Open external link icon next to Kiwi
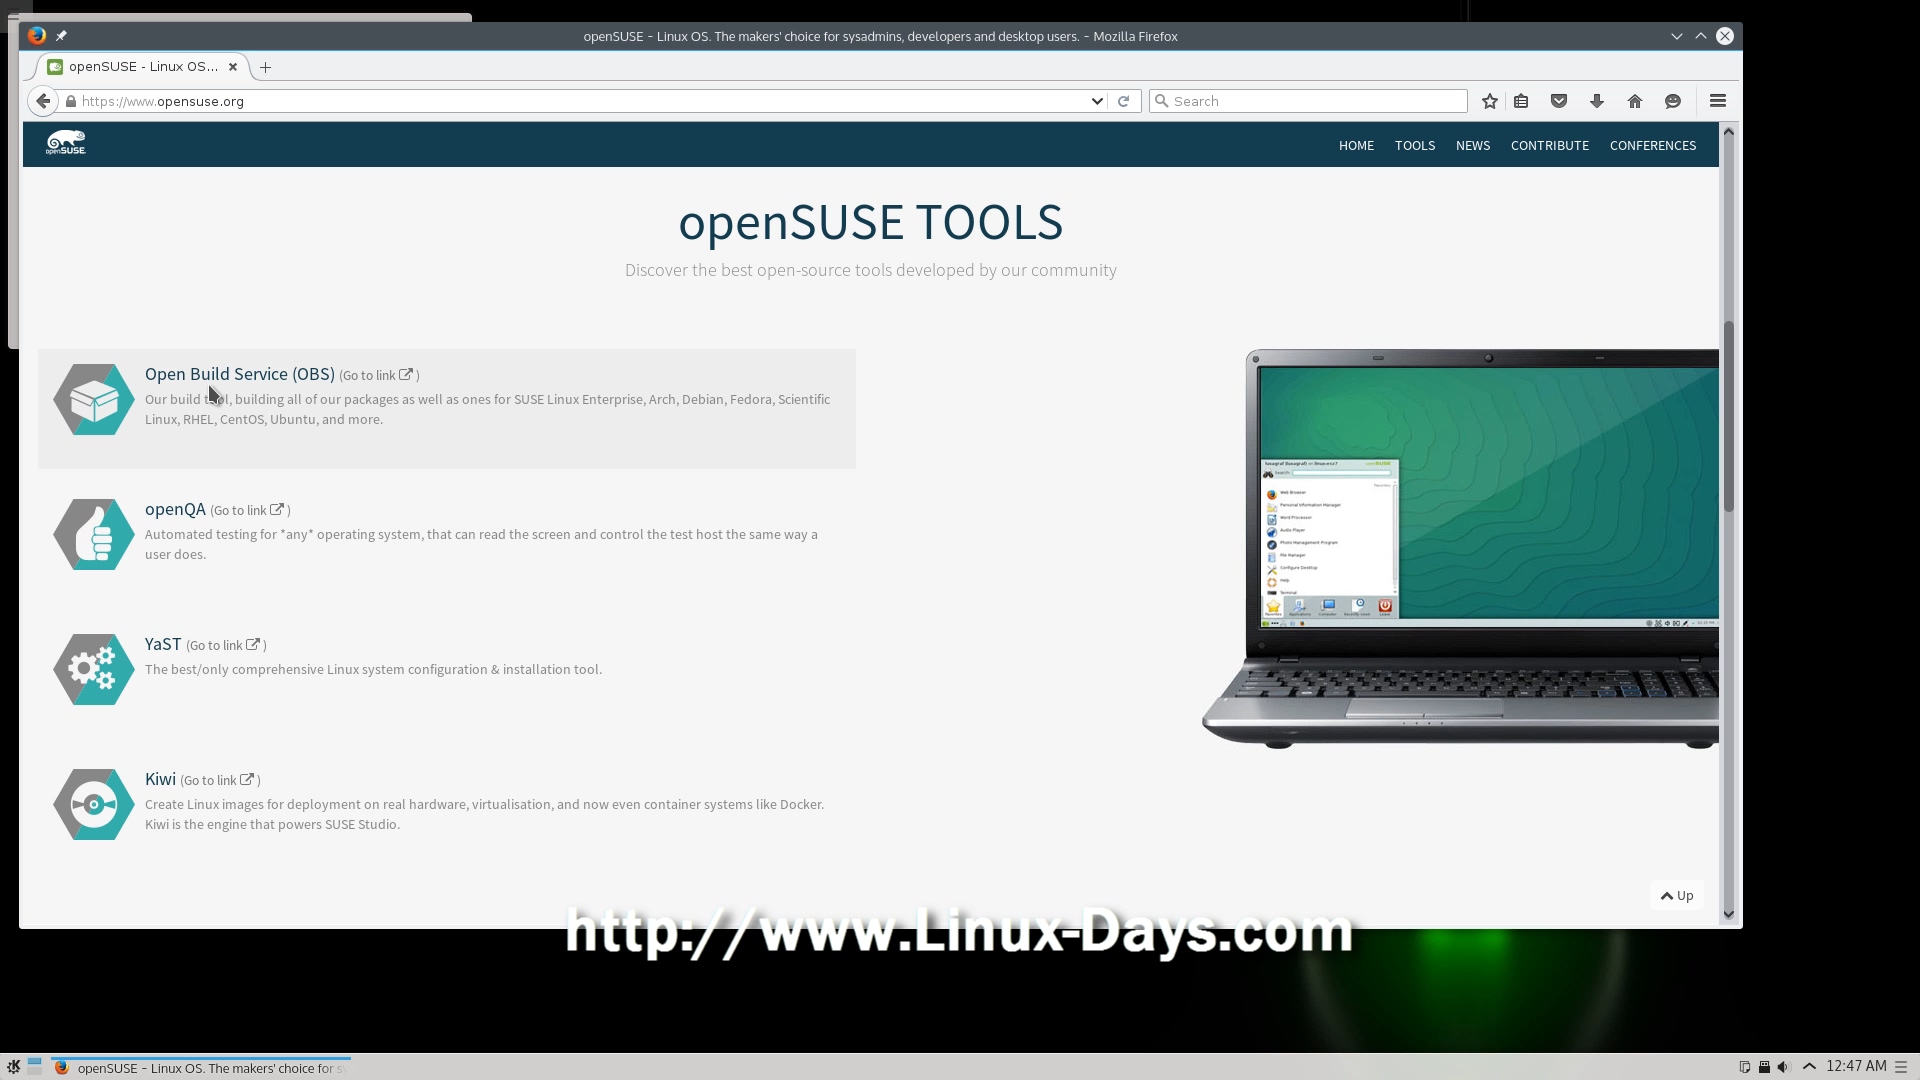The height and width of the screenshot is (1080, 1920). (247, 780)
